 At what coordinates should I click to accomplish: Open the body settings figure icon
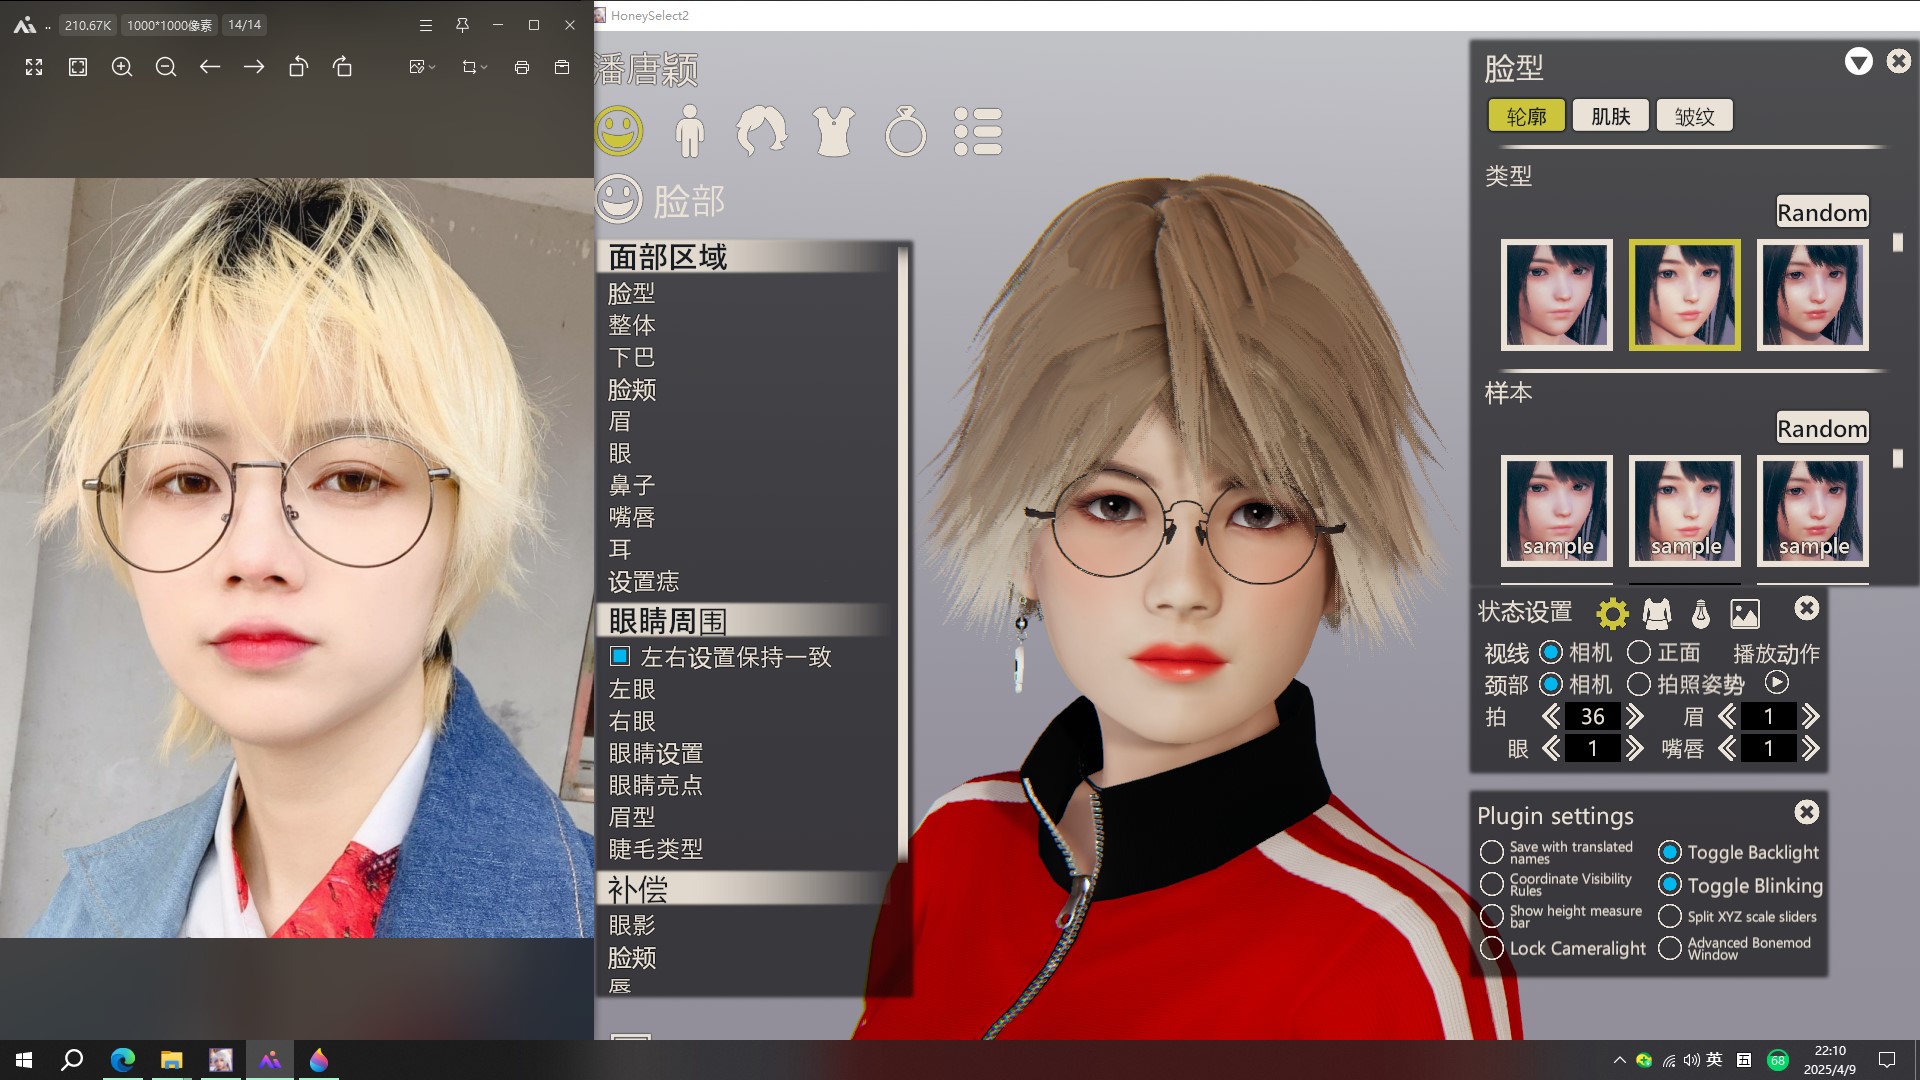pyautogui.click(x=689, y=131)
